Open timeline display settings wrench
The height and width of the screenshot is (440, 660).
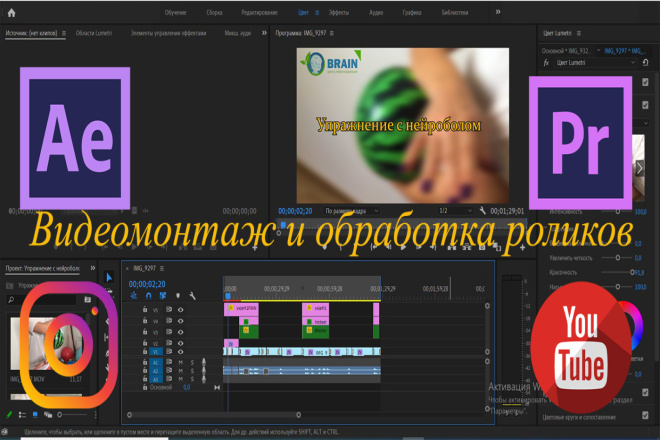[x=192, y=296]
